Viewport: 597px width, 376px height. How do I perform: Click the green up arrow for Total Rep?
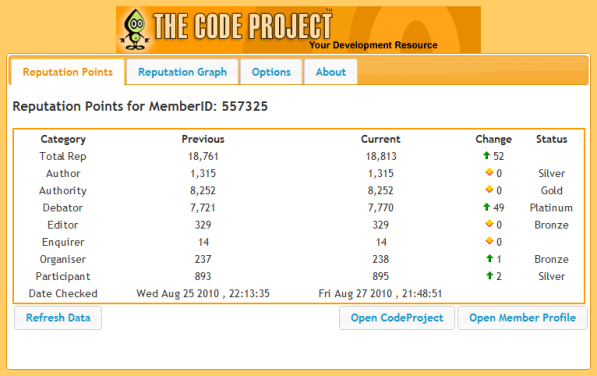486,155
